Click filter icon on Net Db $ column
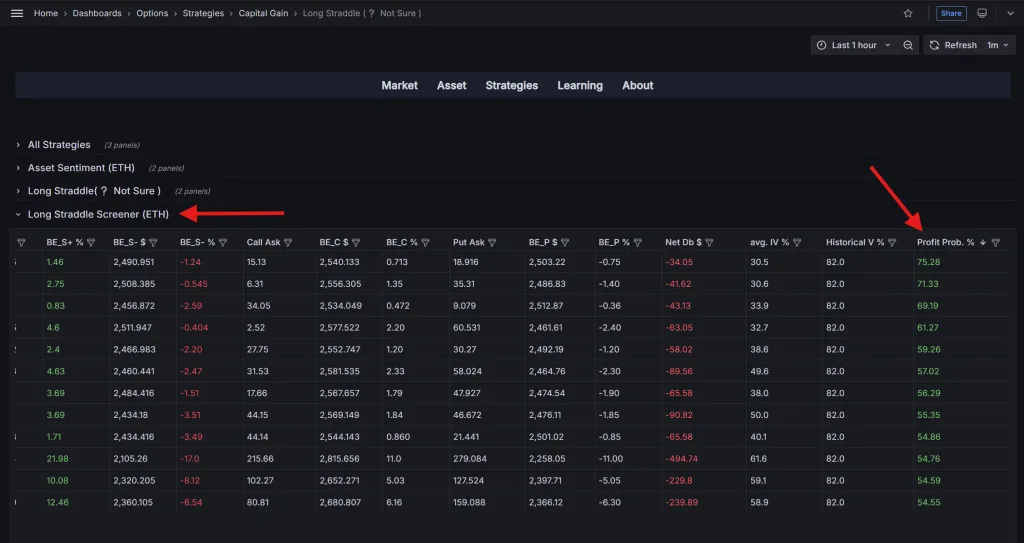1024x543 pixels. pyautogui.click(x=713, y=242)
